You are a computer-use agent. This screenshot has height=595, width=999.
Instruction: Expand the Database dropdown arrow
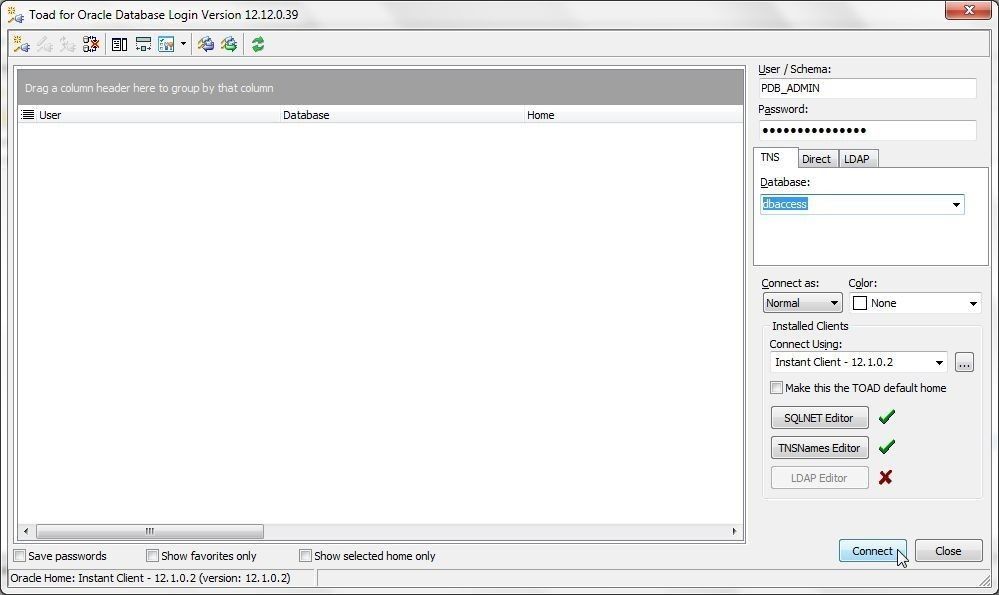point(956,204)
